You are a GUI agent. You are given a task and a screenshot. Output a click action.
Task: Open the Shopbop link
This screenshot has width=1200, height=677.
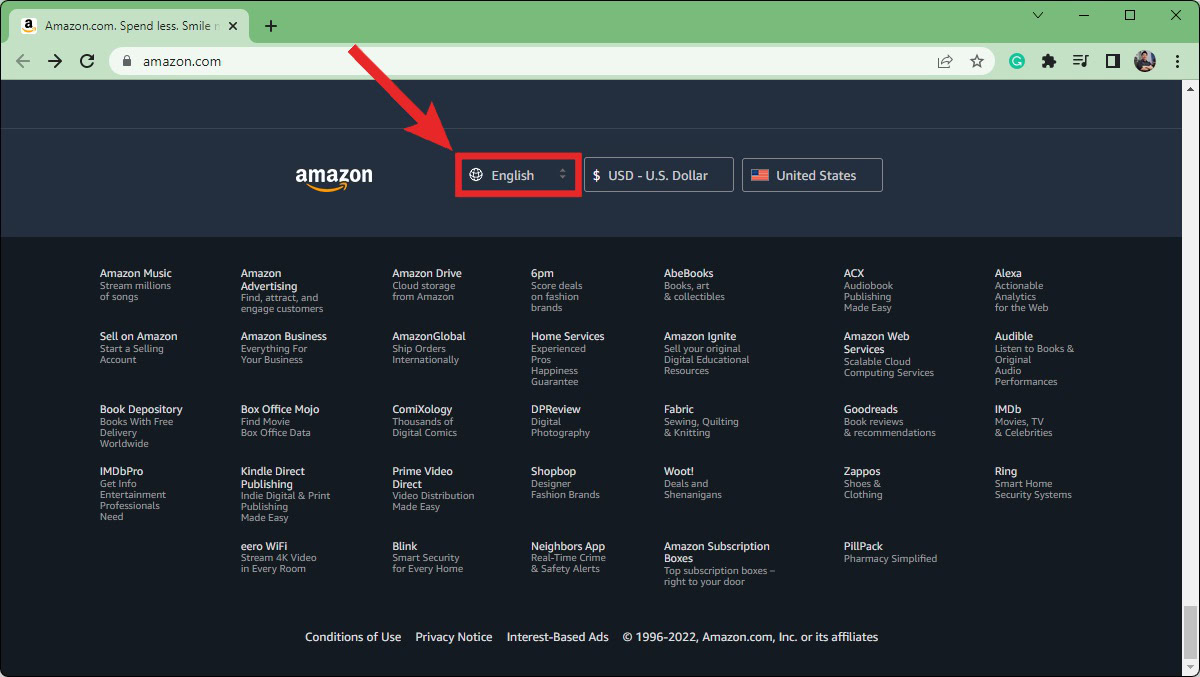[554, 471]
